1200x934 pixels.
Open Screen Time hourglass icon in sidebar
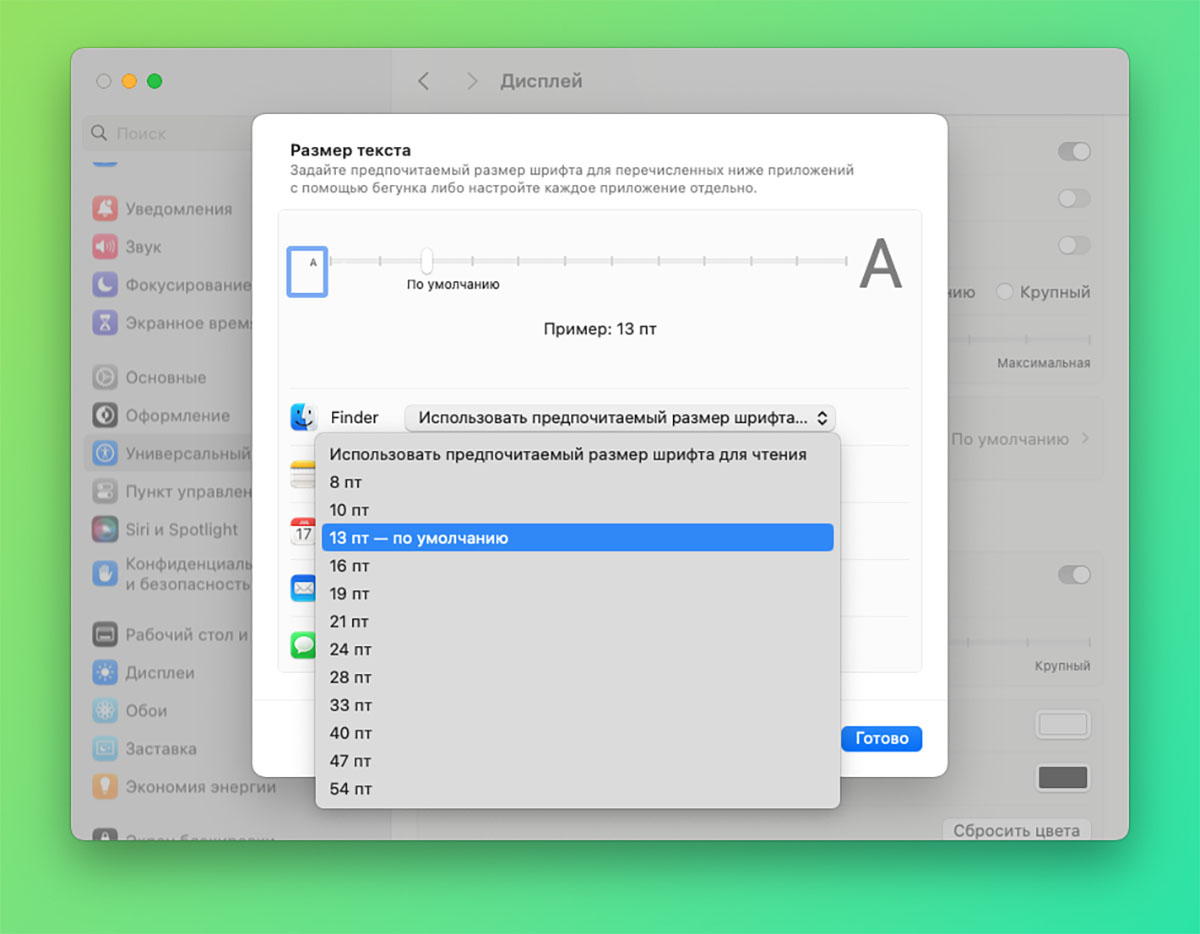(x=105, y=322)
